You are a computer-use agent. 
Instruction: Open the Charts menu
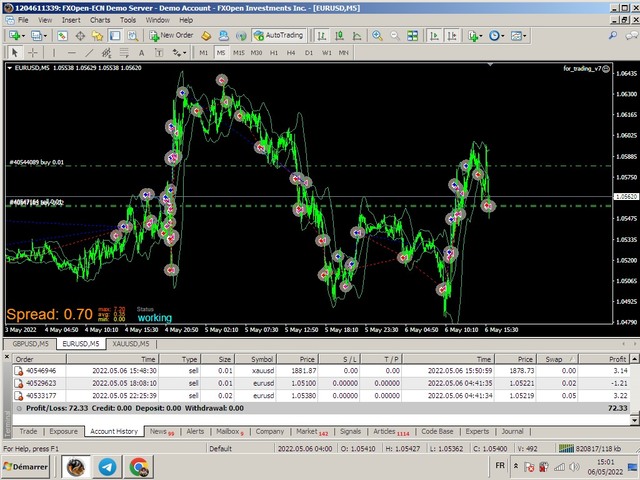(x=100, y=20)
